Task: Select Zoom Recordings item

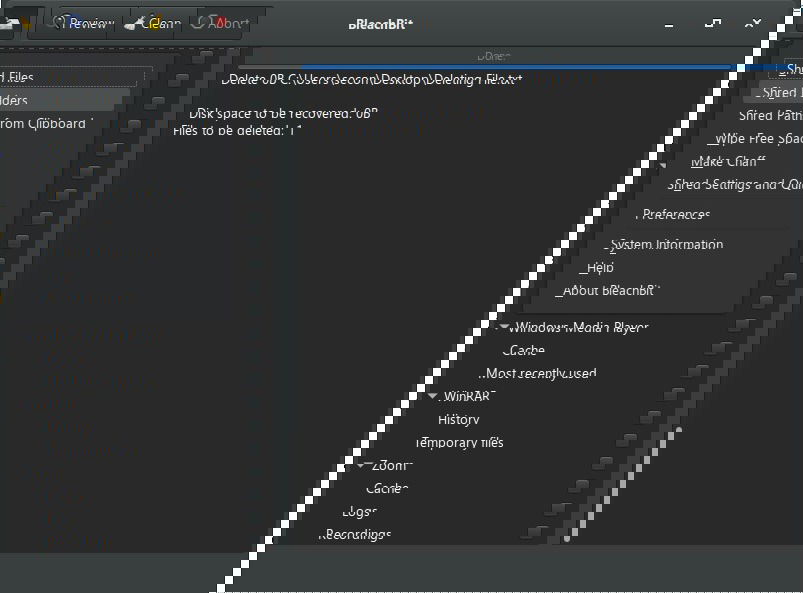Action: 355,535
